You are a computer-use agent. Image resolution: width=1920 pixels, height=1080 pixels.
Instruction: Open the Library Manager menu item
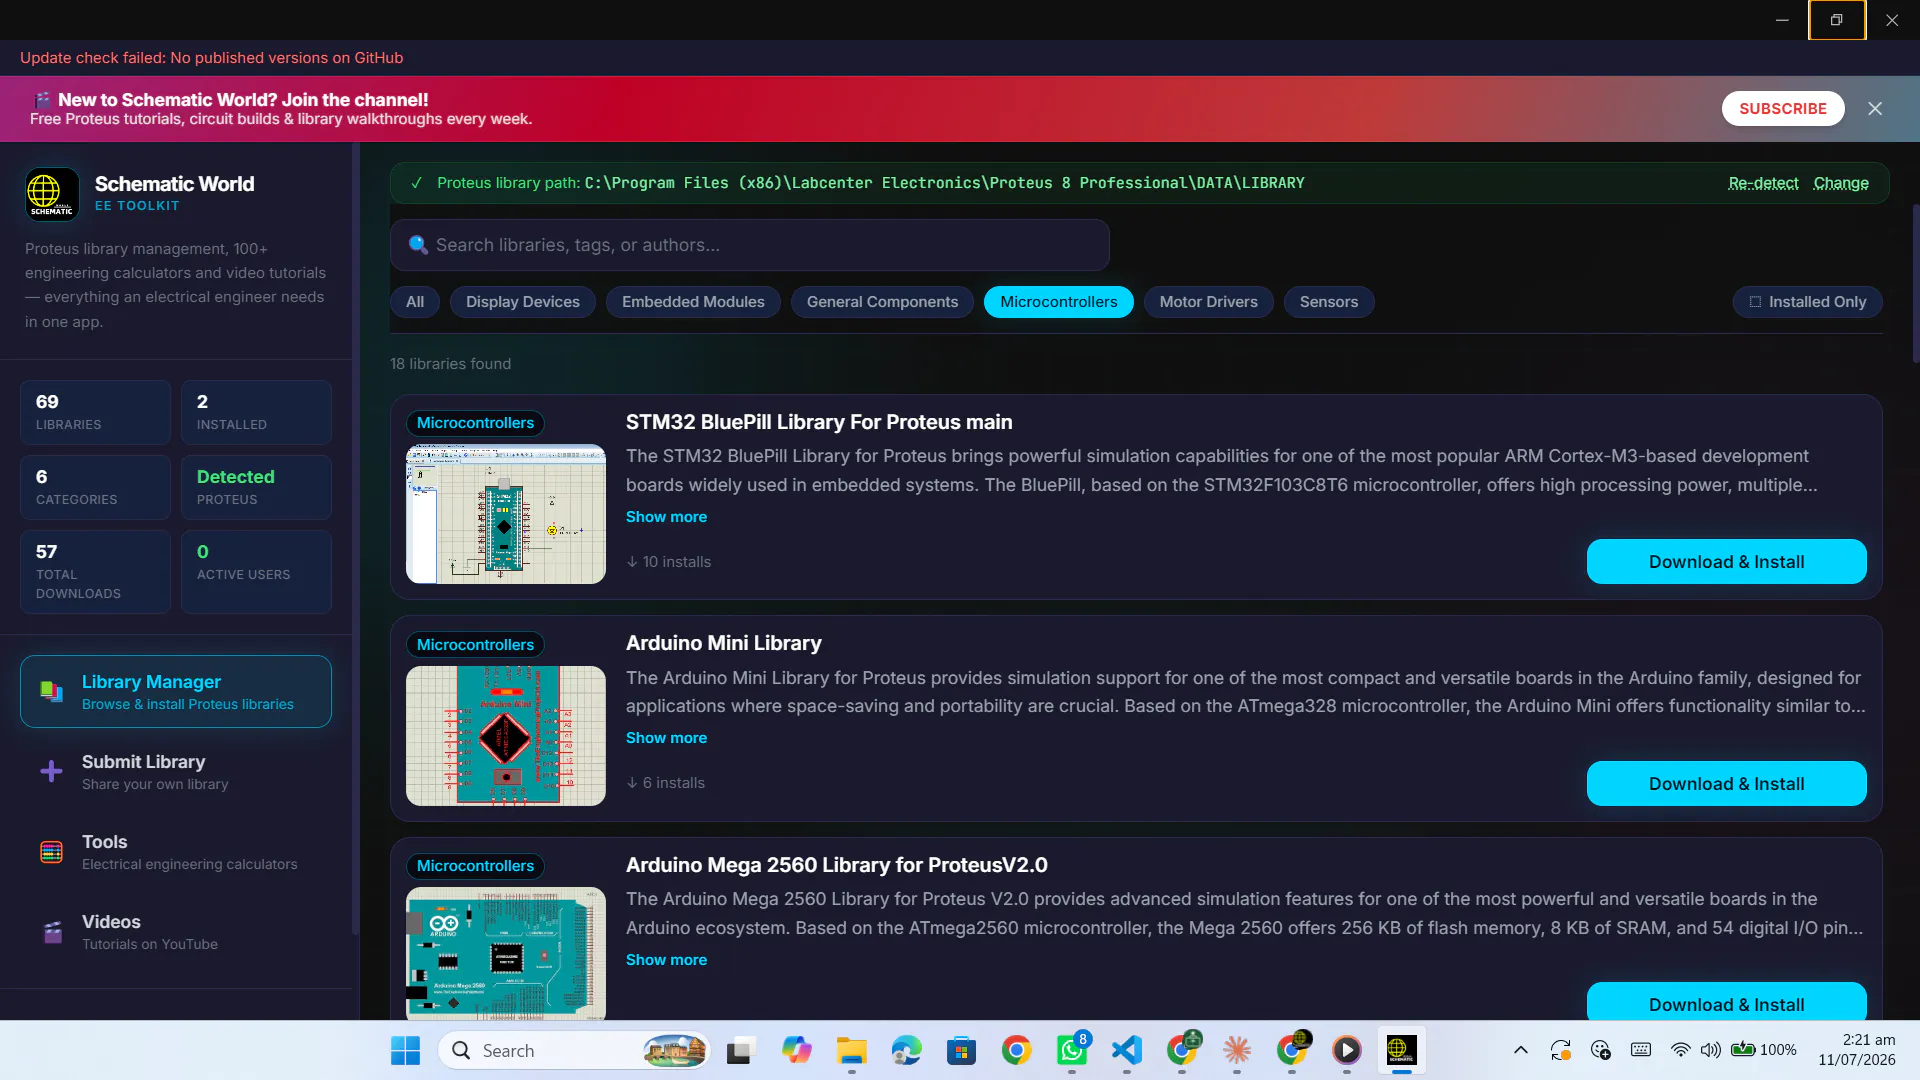(176, 691)
